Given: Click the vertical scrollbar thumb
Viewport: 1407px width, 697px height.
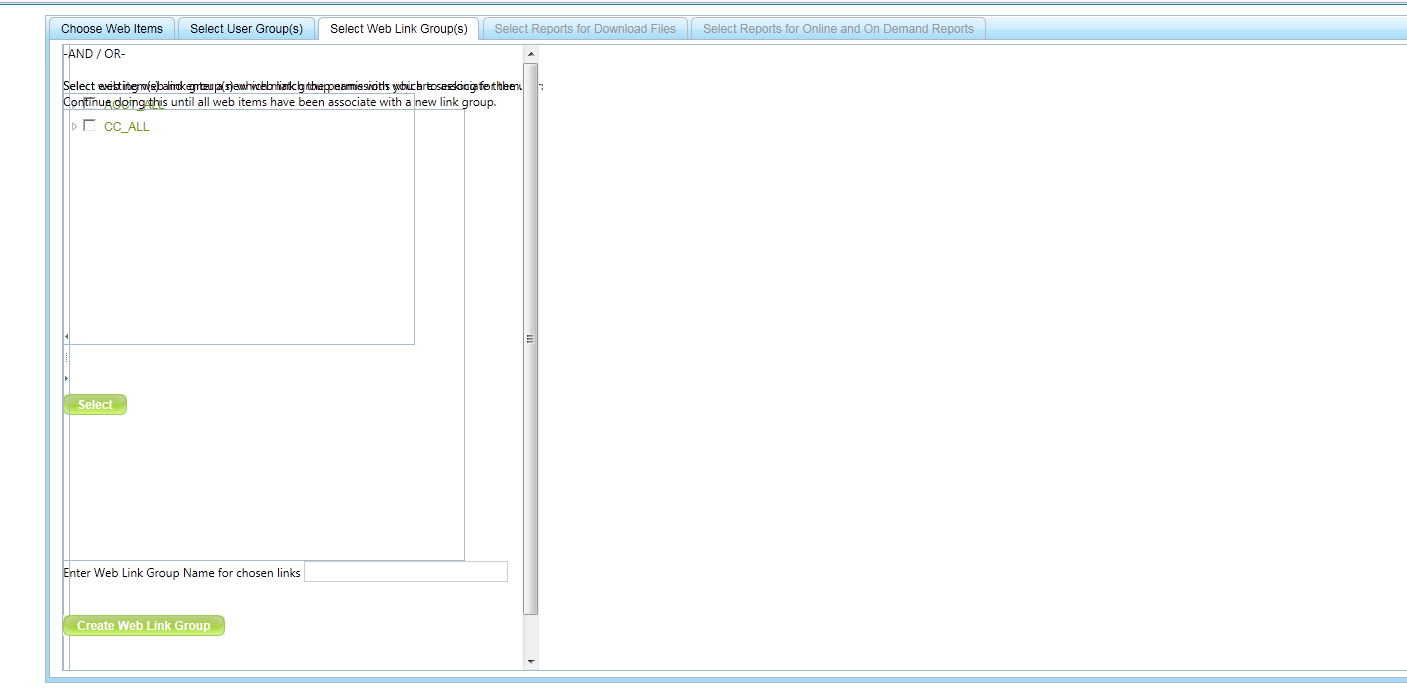Looking at the screenshot, I should tap(531, 339).
